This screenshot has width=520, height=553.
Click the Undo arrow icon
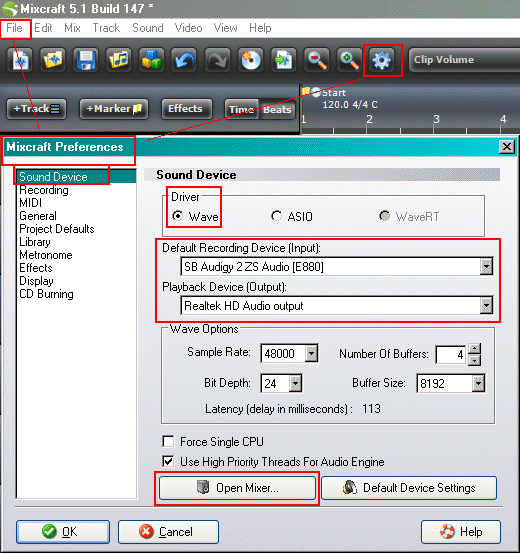184,60
